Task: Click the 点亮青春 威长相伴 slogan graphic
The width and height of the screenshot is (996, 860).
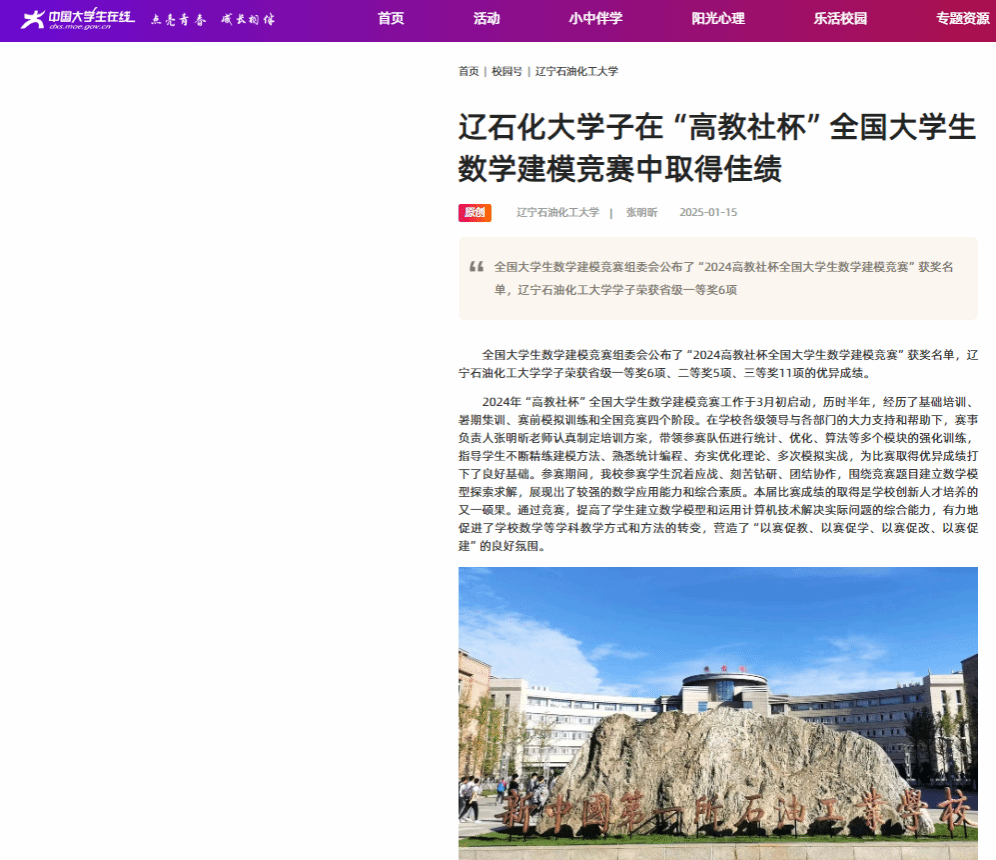Action: click(x=212, y=19)
